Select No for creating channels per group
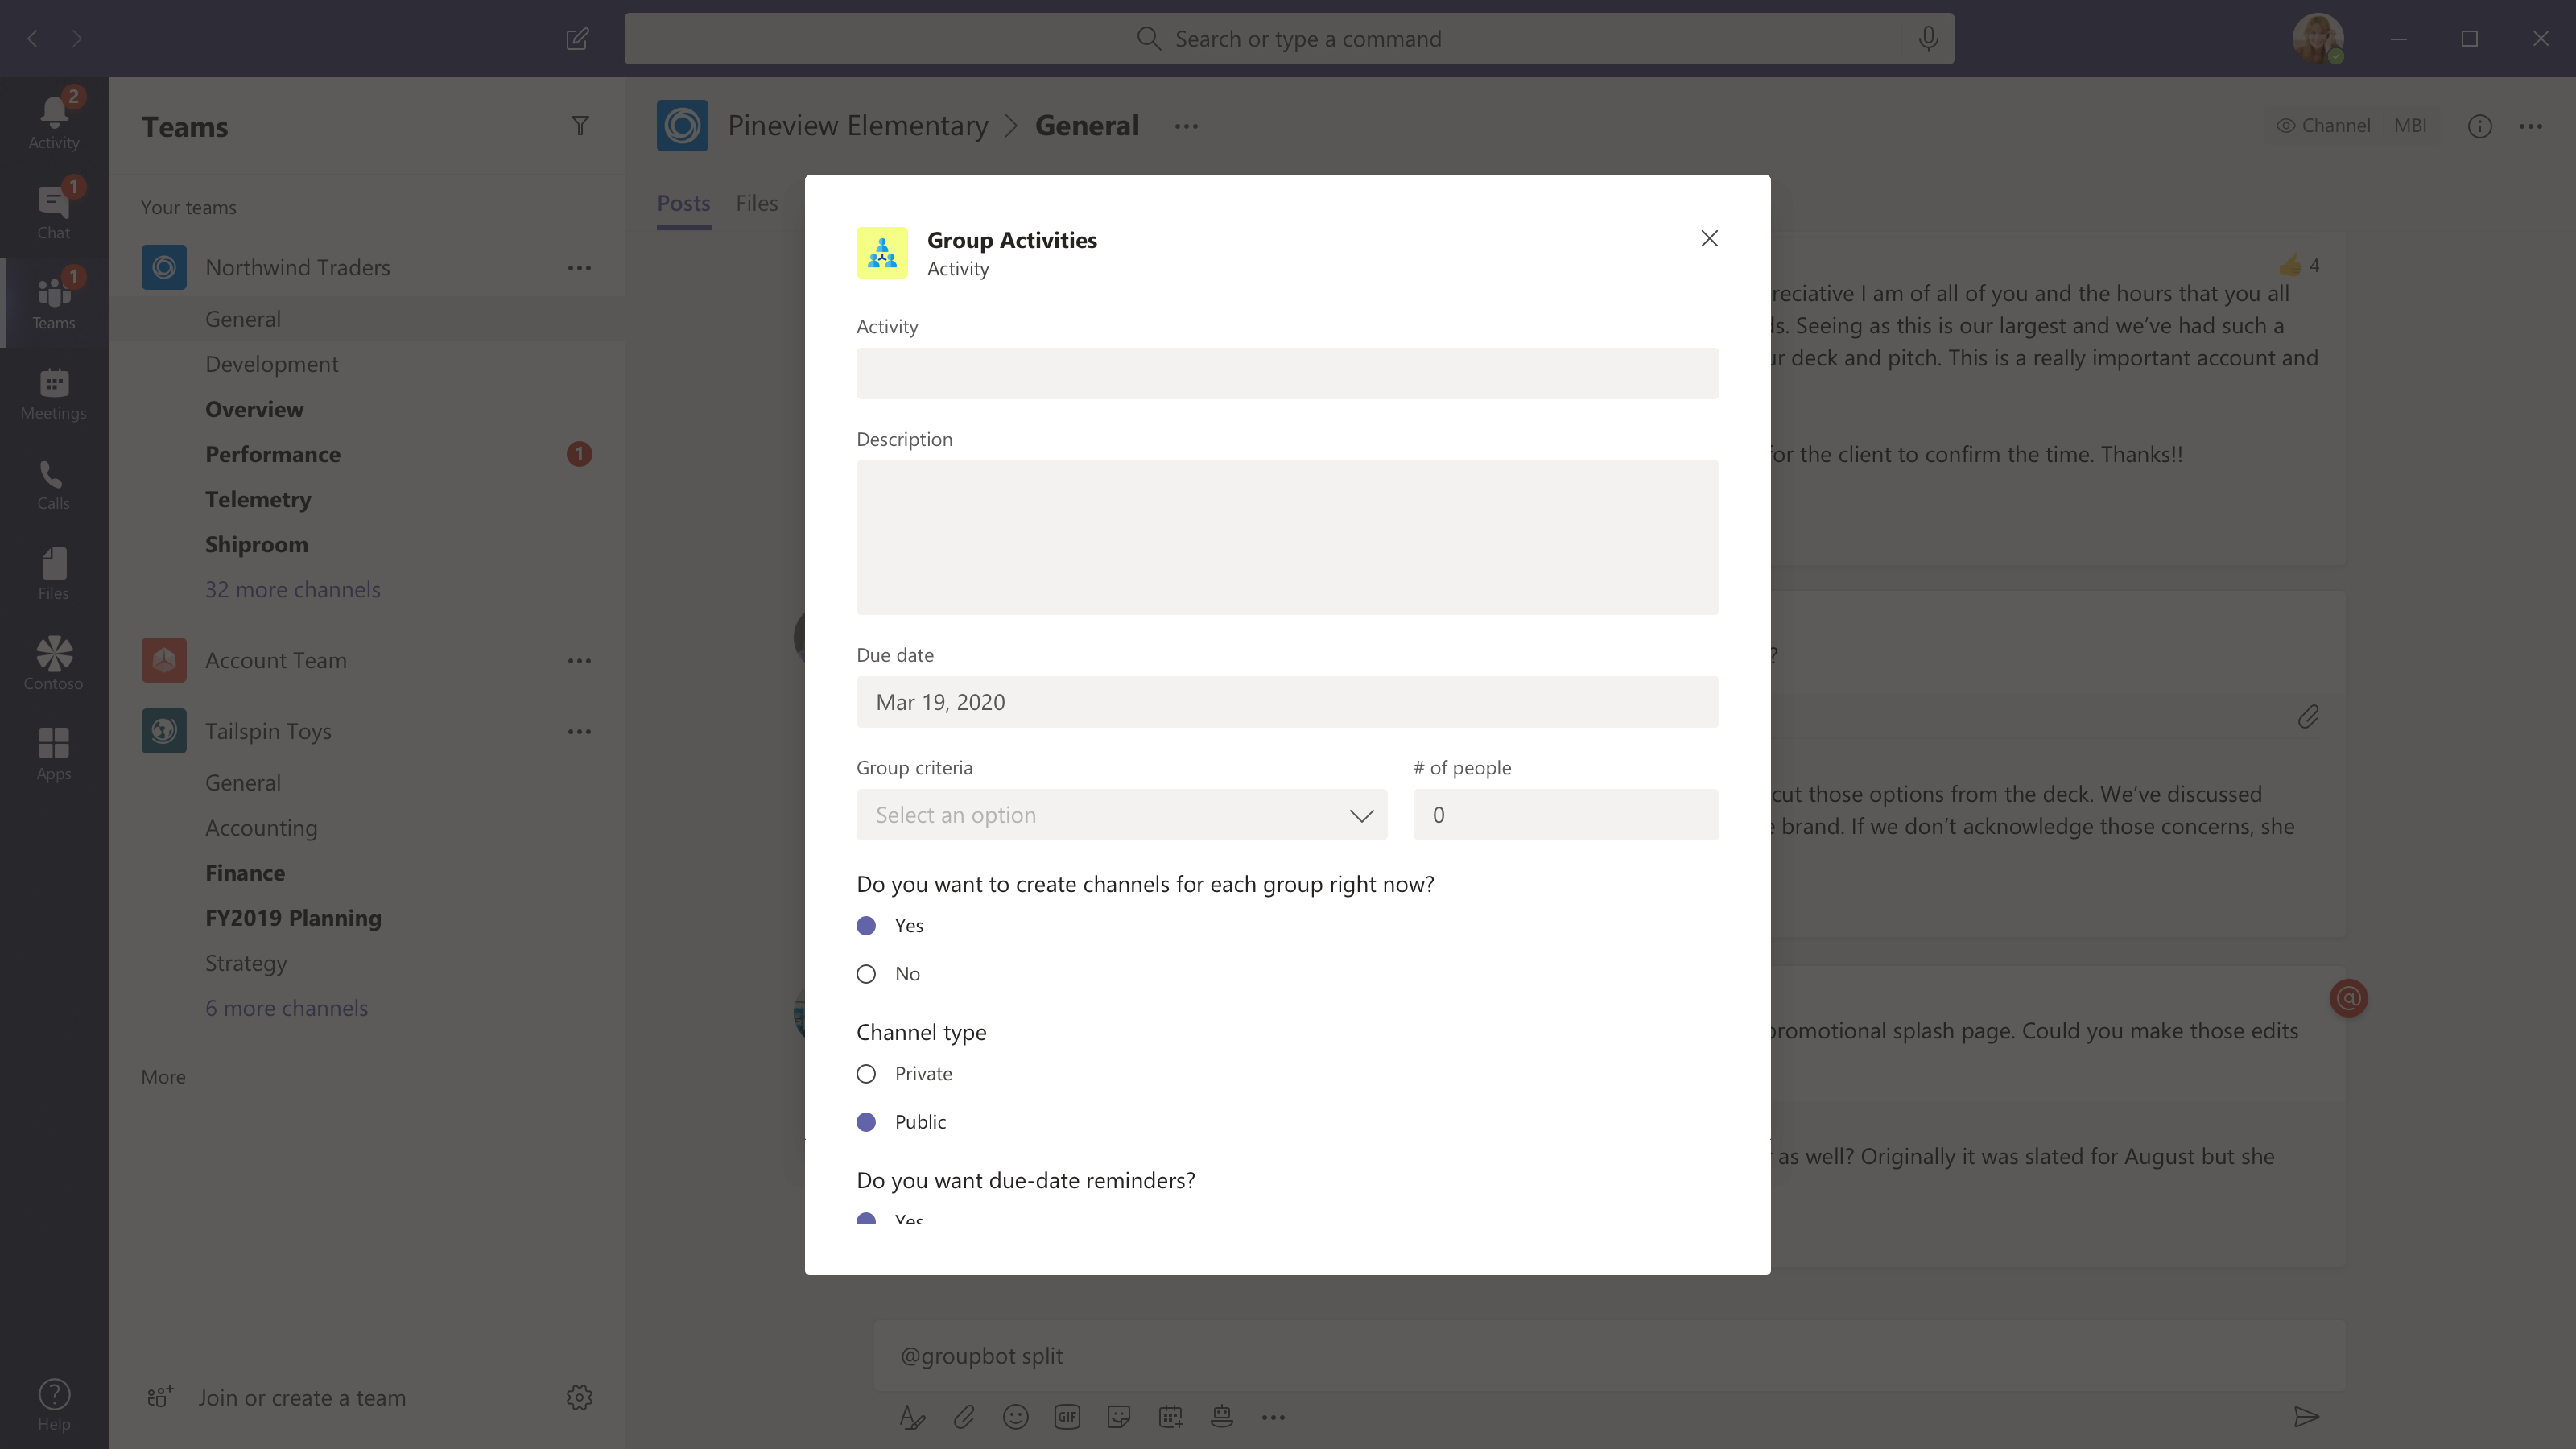2576x1449 pixels. [x=865, y=973]
